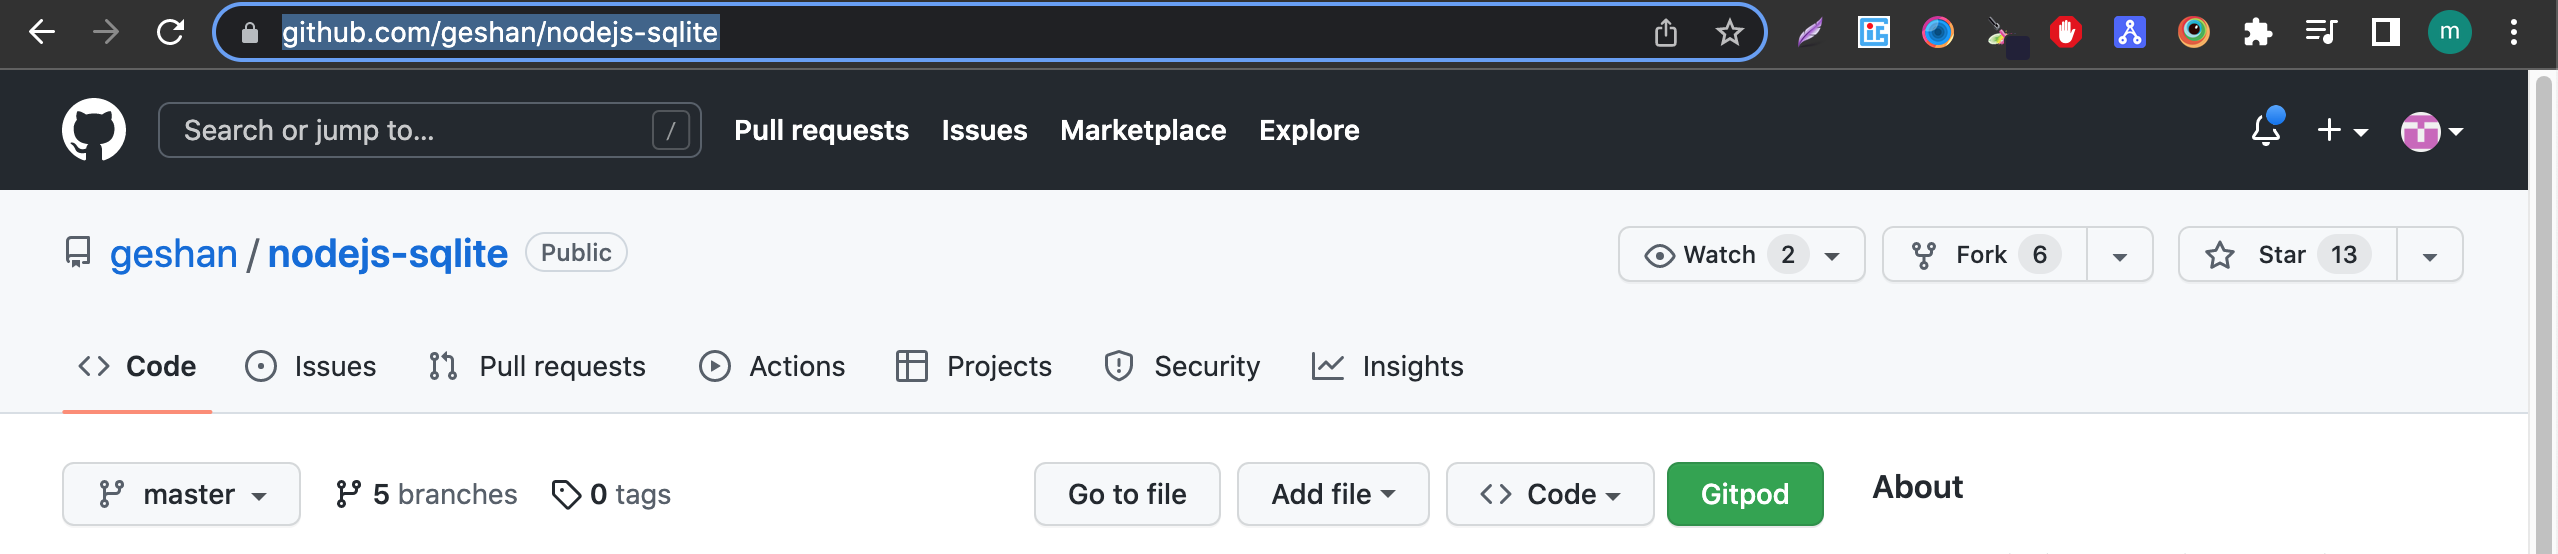Image resolution: width=2558 pixels, height=554 pixels.
Task: Click the repository book icon beside geshan
Action: [x=78, y=253]
